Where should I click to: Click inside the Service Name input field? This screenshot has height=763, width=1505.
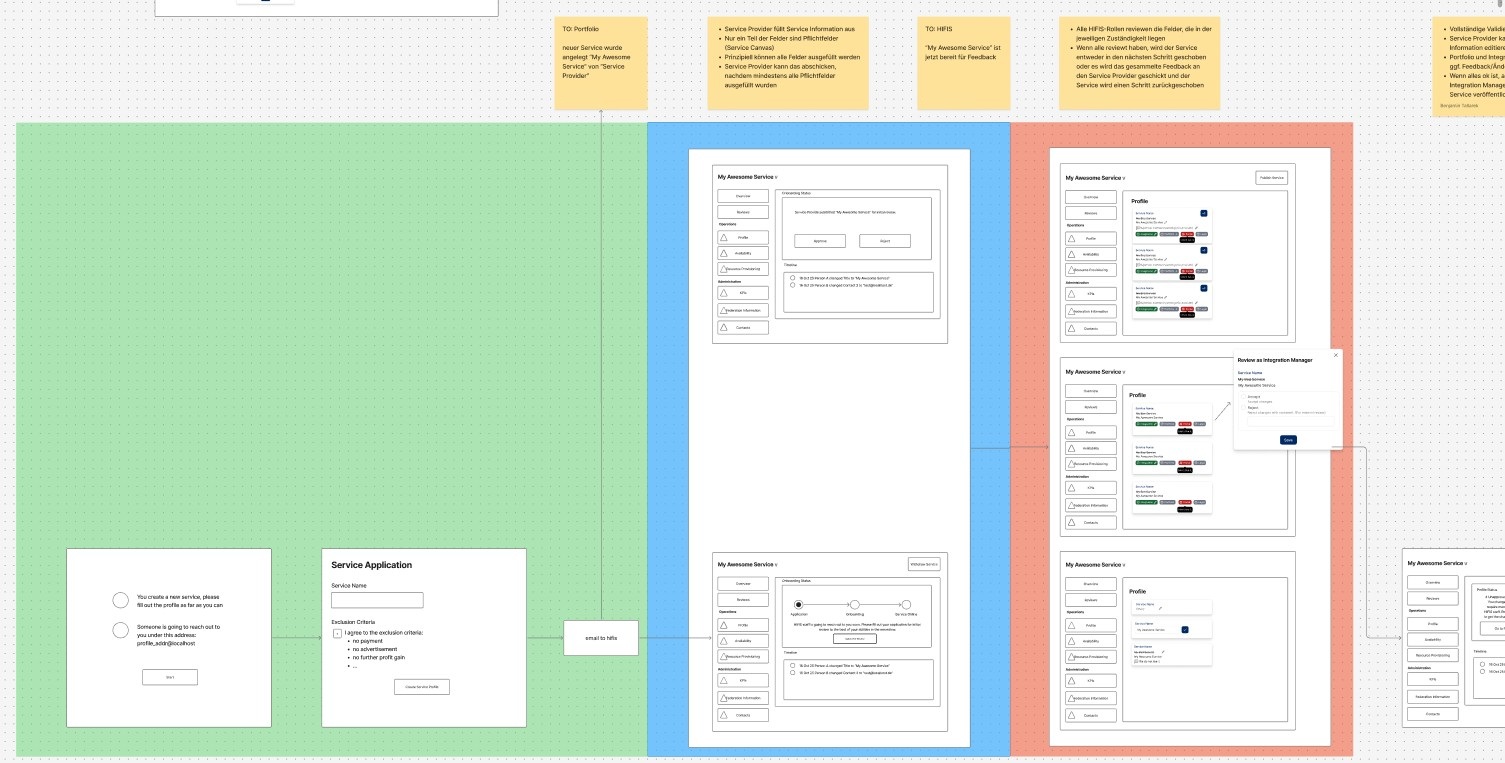[x=377, y=599]
